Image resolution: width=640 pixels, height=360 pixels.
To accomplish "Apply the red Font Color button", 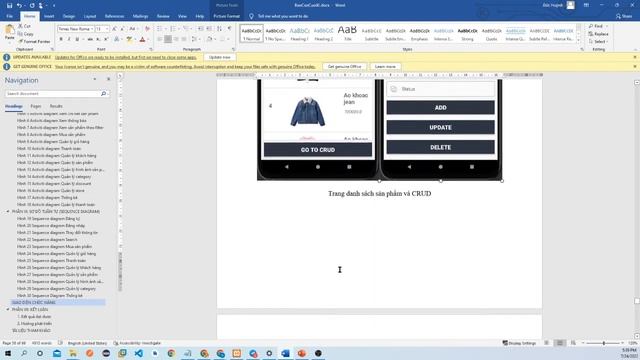I will pos(142,39).
